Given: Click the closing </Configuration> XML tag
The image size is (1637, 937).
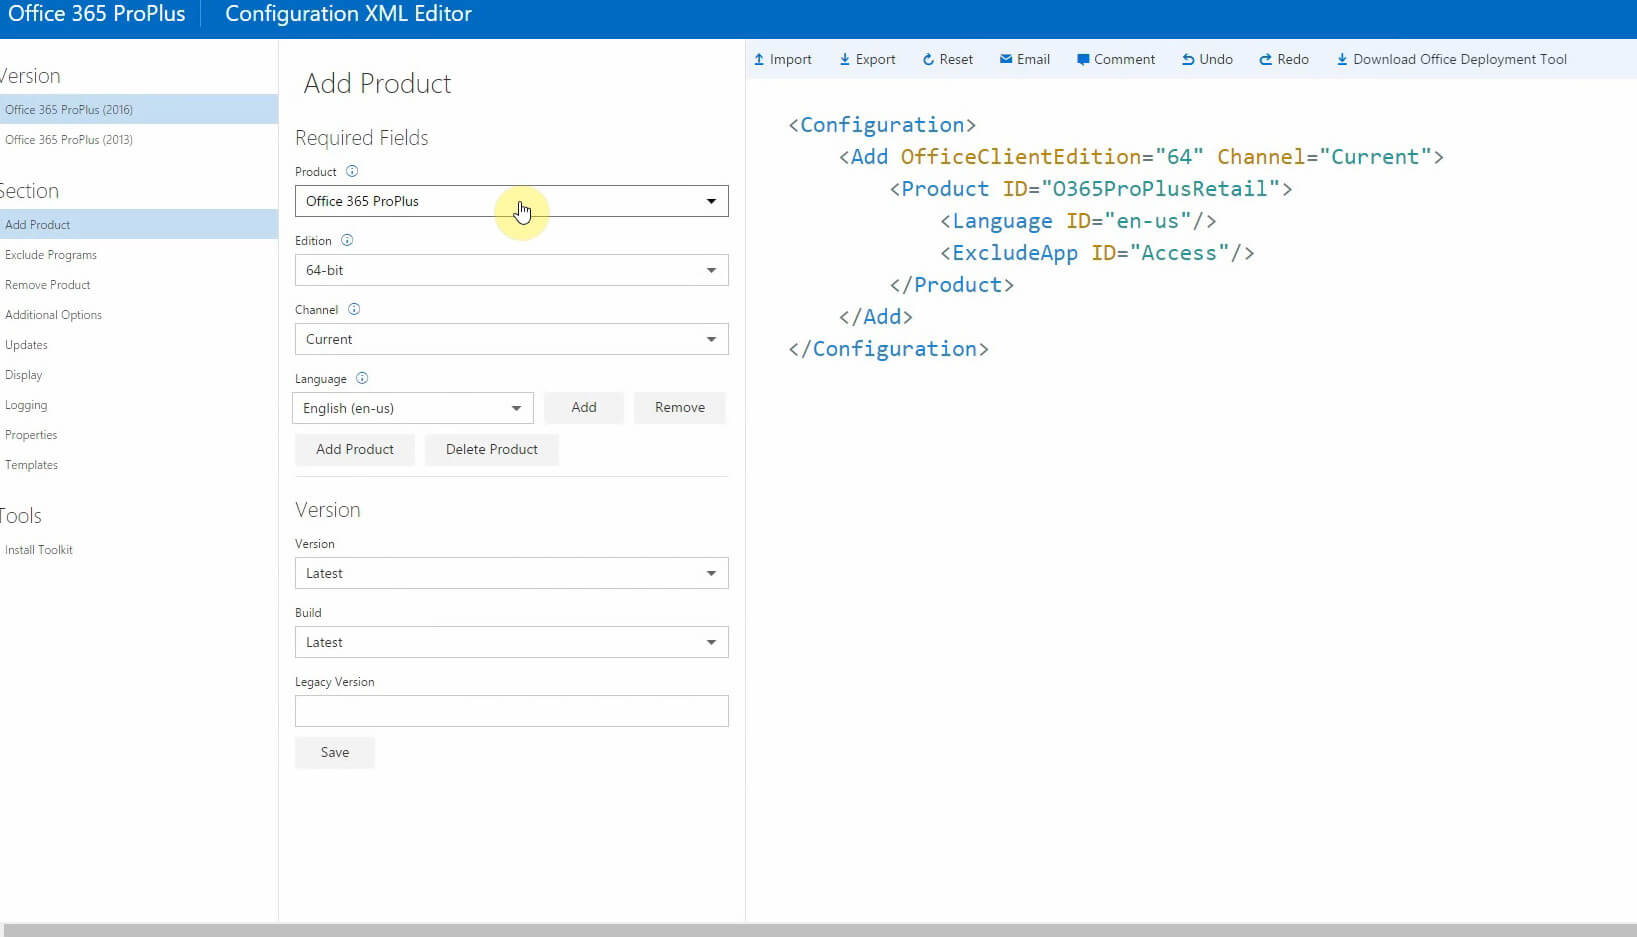Looking at the screenshot, I should [x=888, y=349].
